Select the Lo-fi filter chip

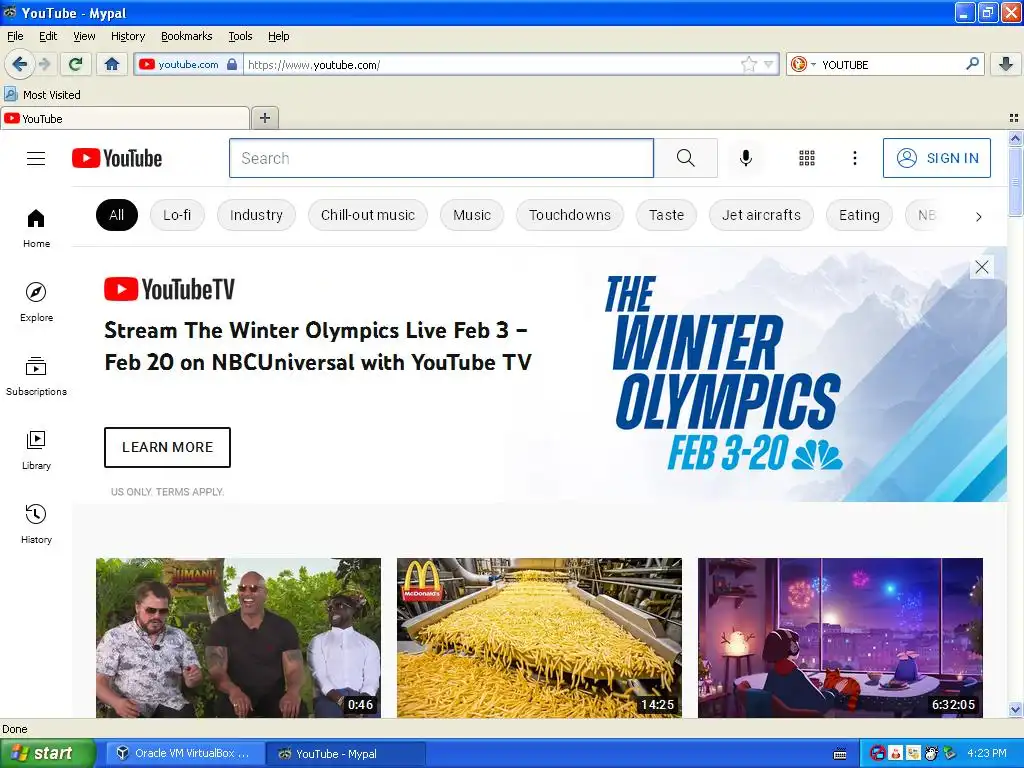[177, 215]
